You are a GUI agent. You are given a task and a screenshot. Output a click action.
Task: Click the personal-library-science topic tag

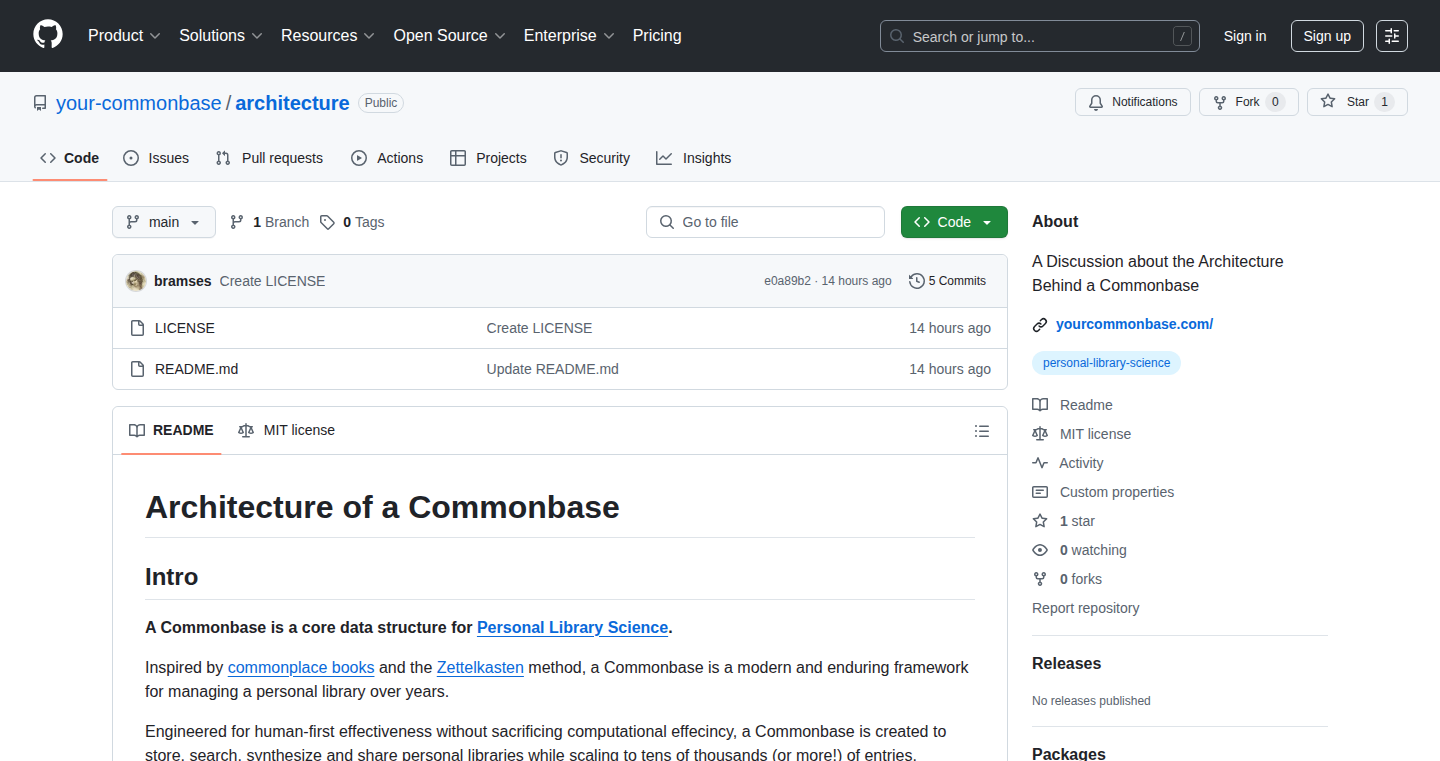[1106, 363]
